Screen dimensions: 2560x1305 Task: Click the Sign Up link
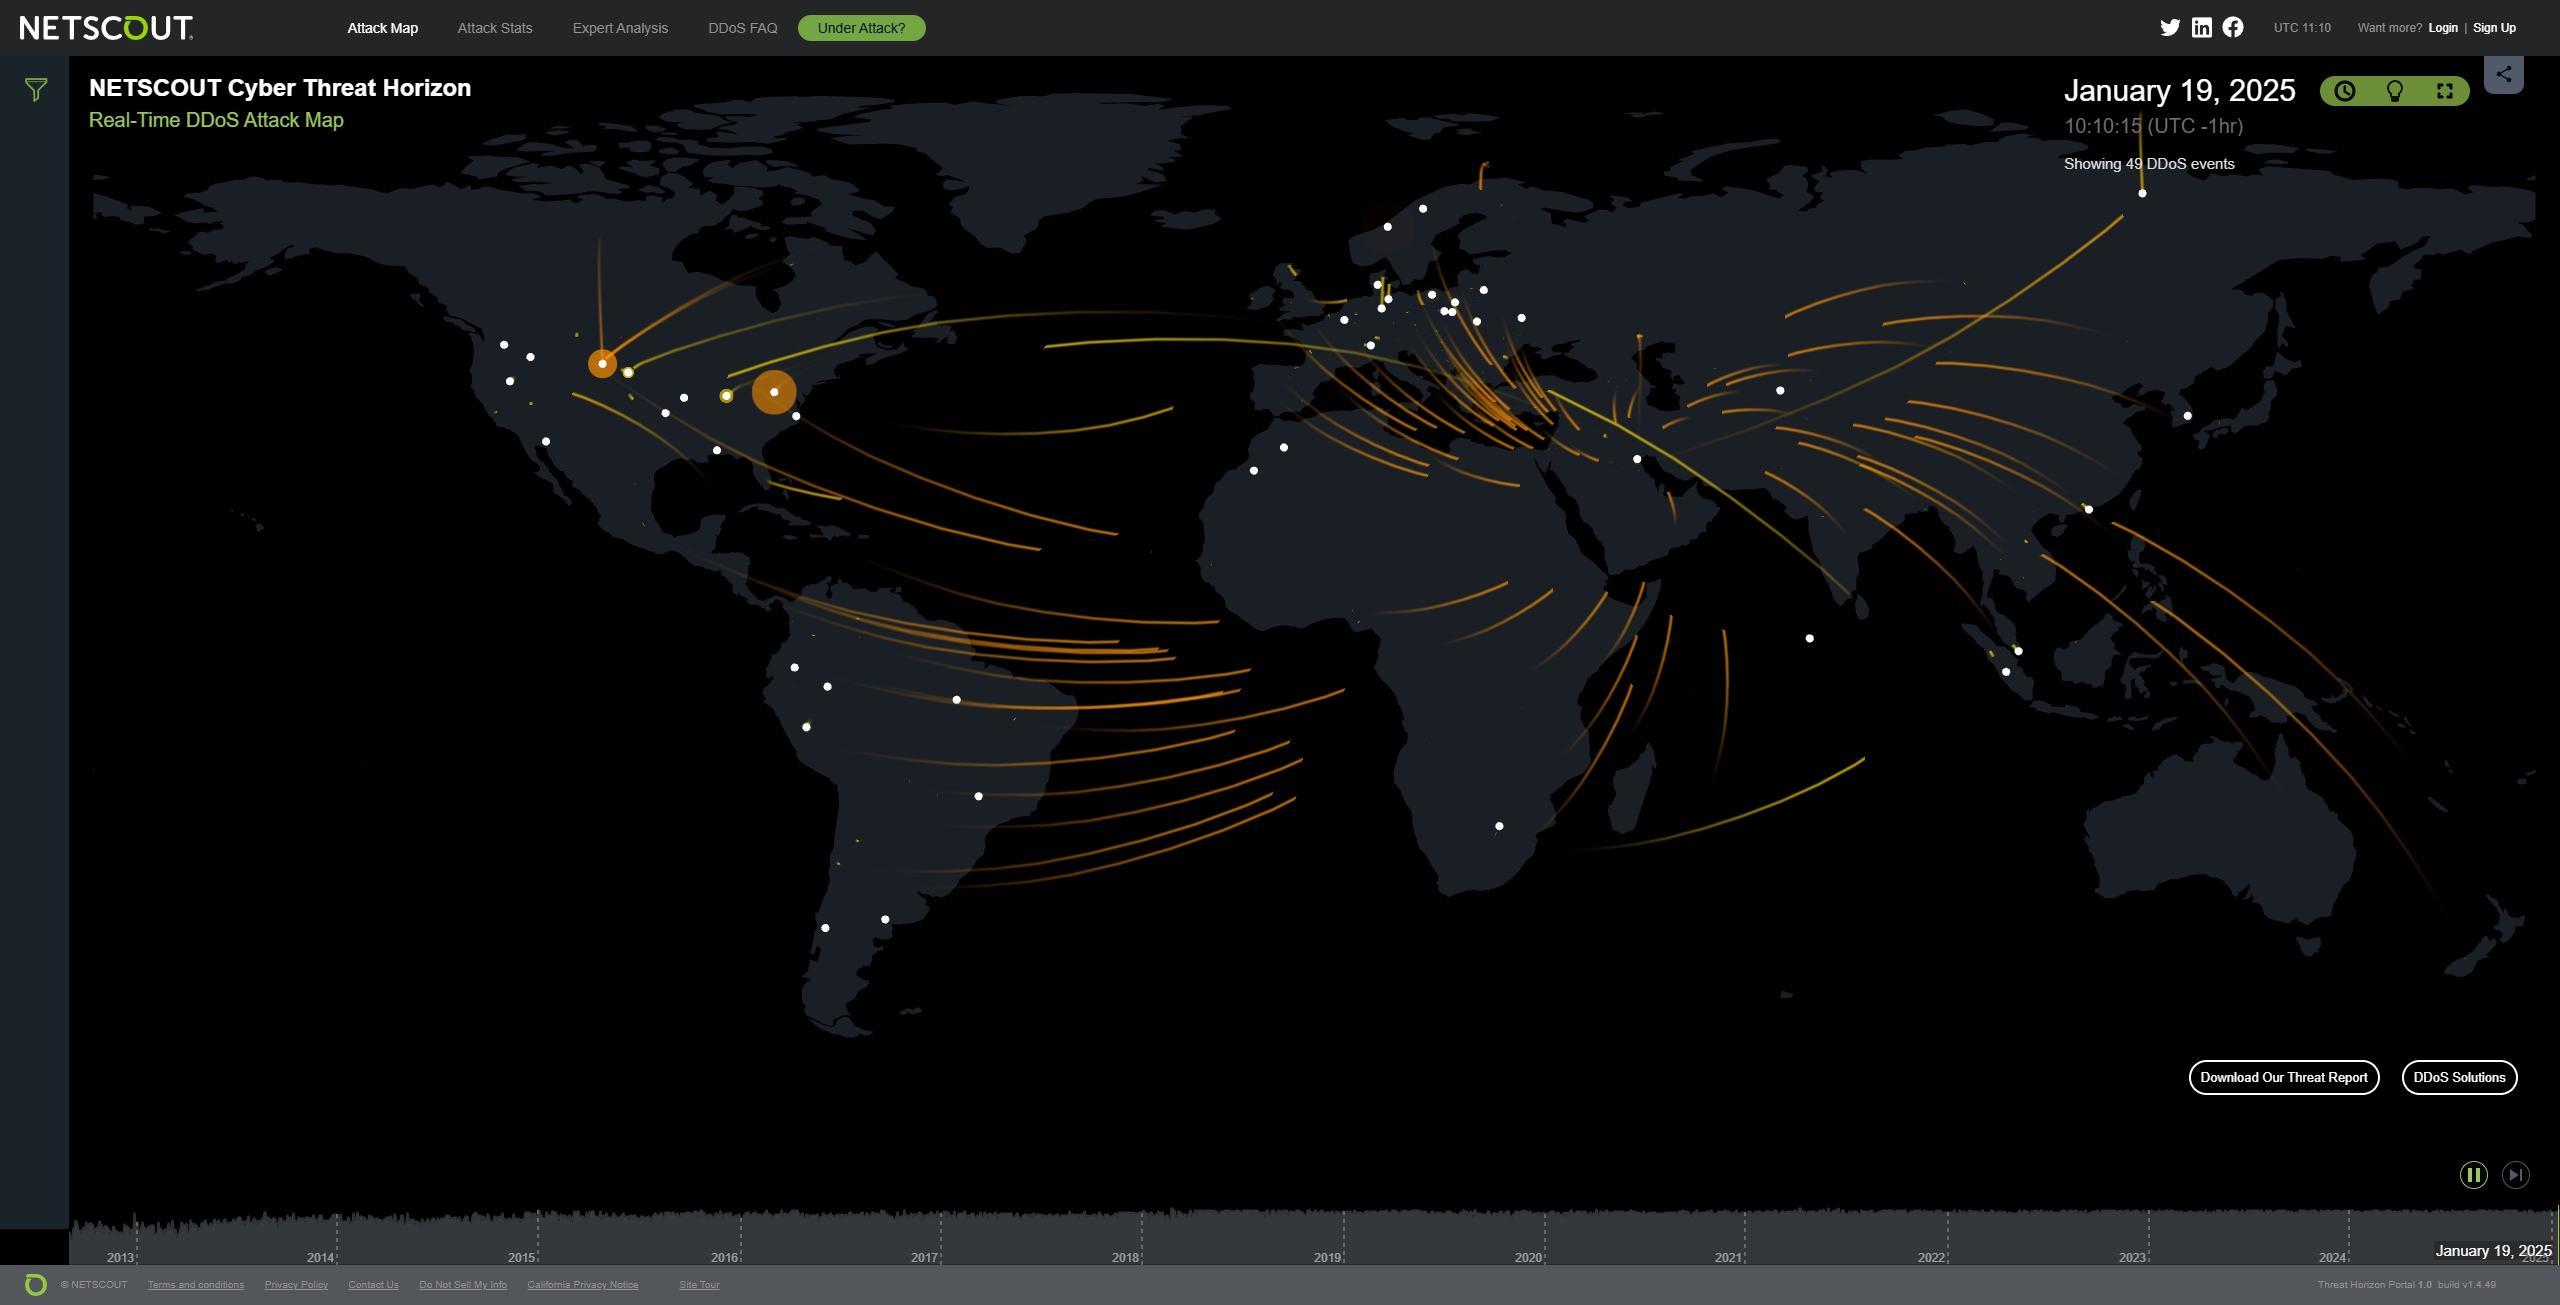2494,28
